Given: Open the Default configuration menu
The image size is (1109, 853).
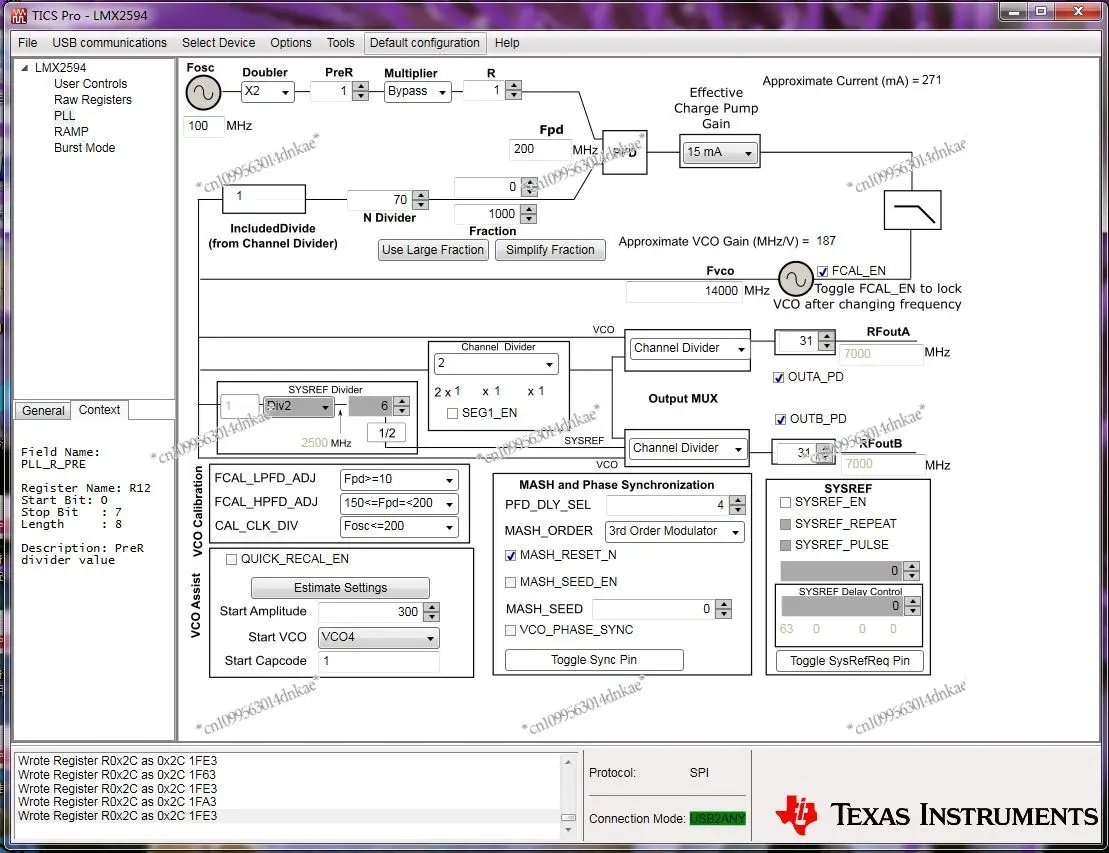Looking at the screenshot, I should (425, 42).
